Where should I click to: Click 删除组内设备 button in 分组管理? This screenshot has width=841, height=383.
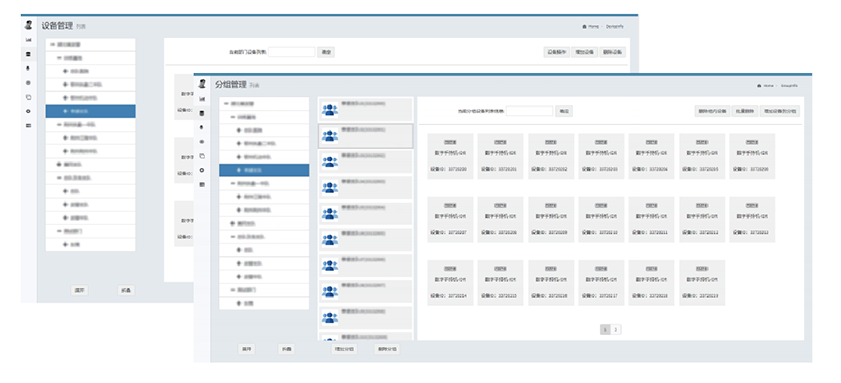(712, 111)
